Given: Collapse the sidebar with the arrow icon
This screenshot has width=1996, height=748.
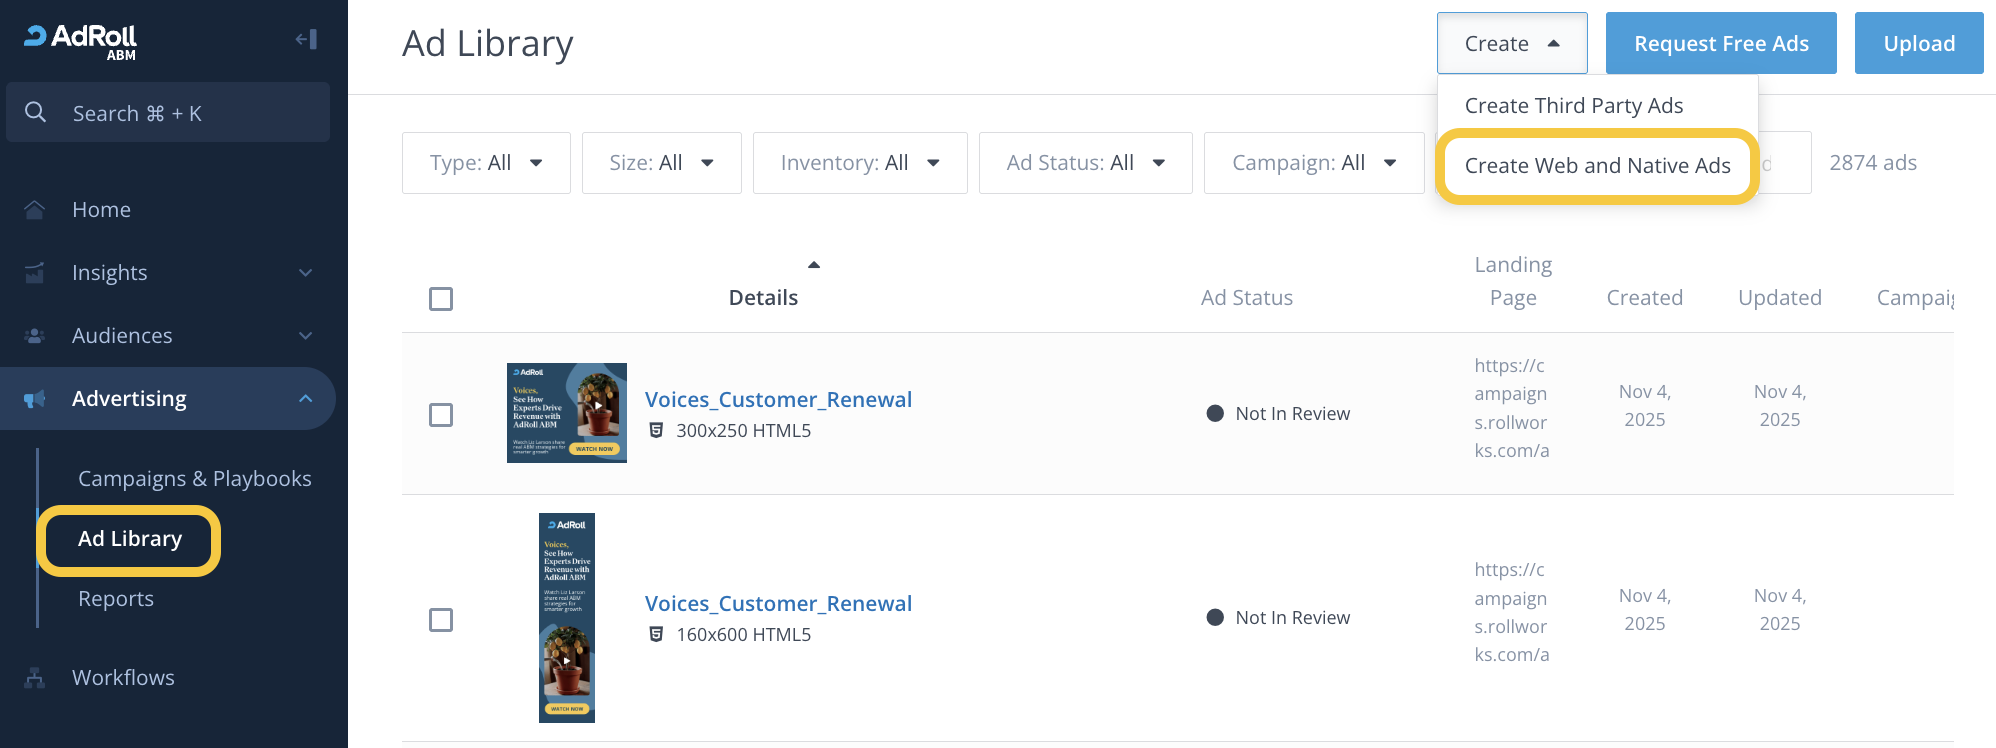Looking at the screenshot, I should 306,39.
